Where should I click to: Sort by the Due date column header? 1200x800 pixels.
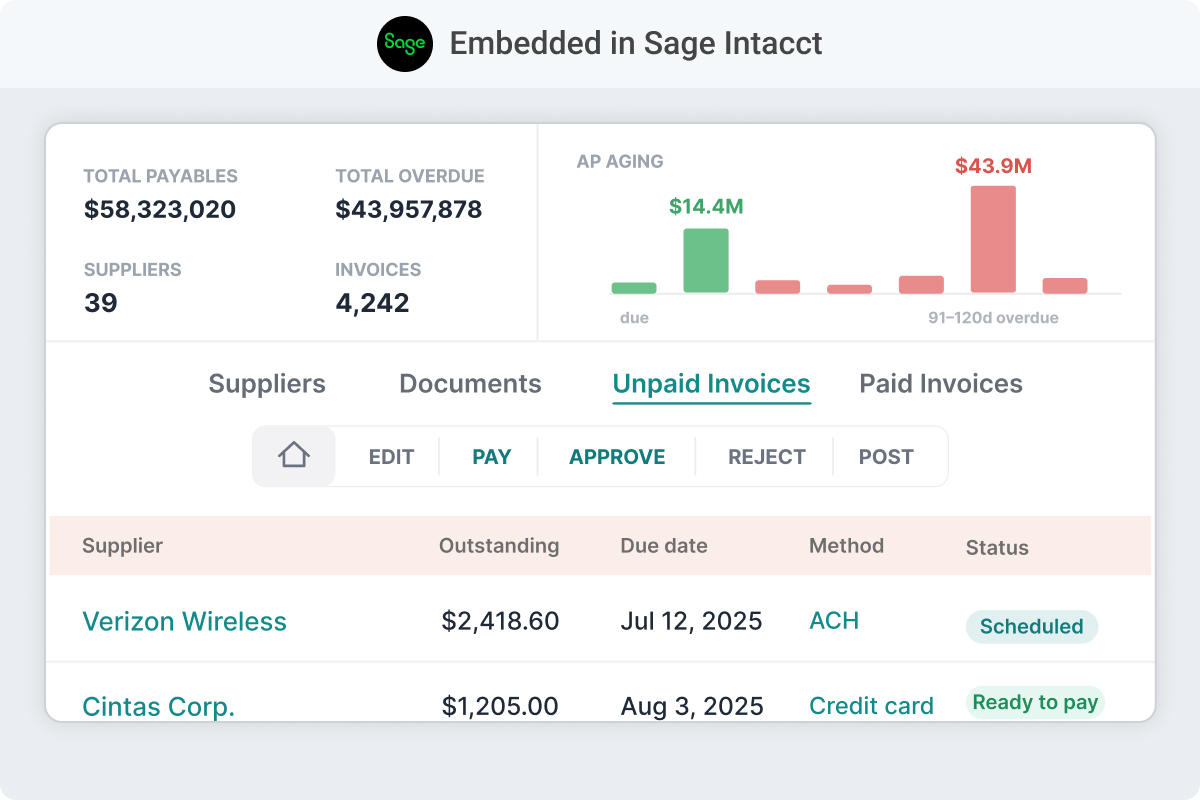(664, 546)
